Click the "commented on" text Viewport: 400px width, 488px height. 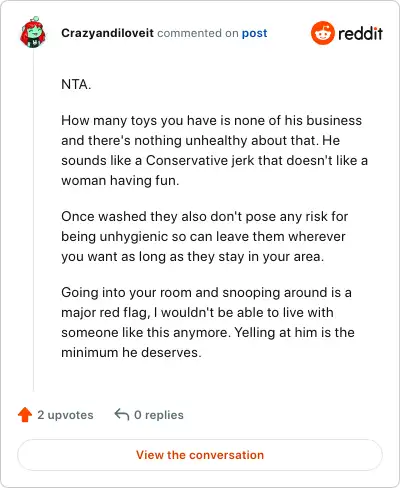(198, 33)
